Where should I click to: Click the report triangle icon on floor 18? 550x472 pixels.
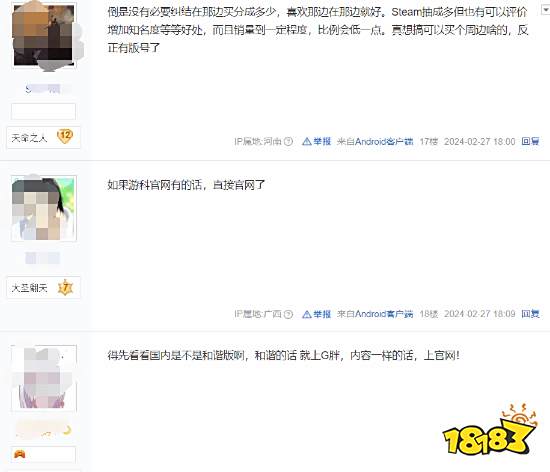click(307, 314)
